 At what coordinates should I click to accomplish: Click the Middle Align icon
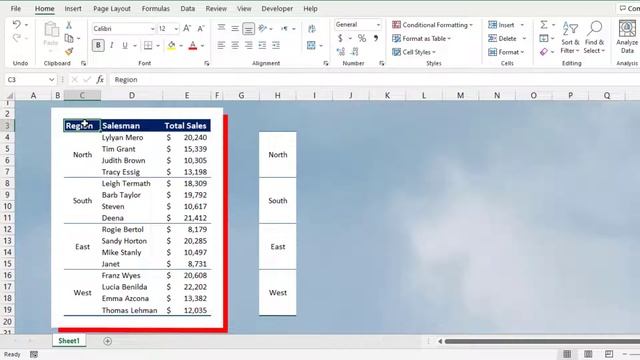pyautogui.click(x=235, y=28)
